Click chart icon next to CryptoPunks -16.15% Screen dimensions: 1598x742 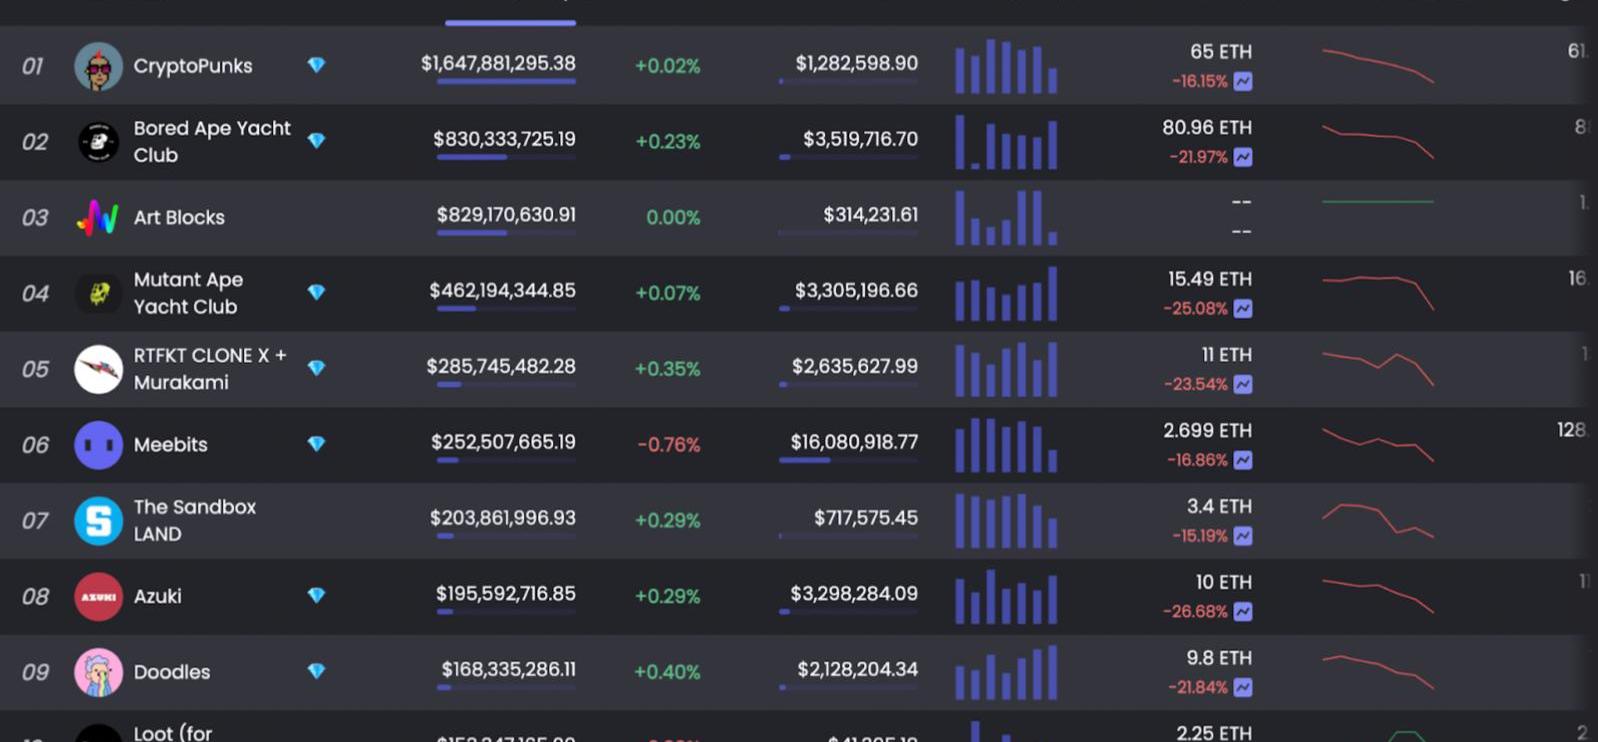[x=1243, y=82]
